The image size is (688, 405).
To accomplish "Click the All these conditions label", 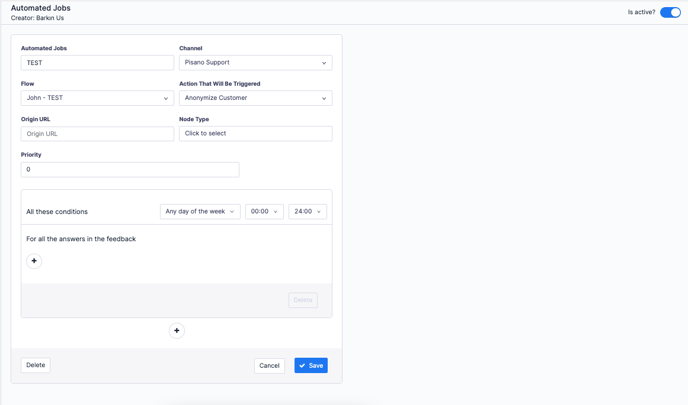I will pos(57,212).
